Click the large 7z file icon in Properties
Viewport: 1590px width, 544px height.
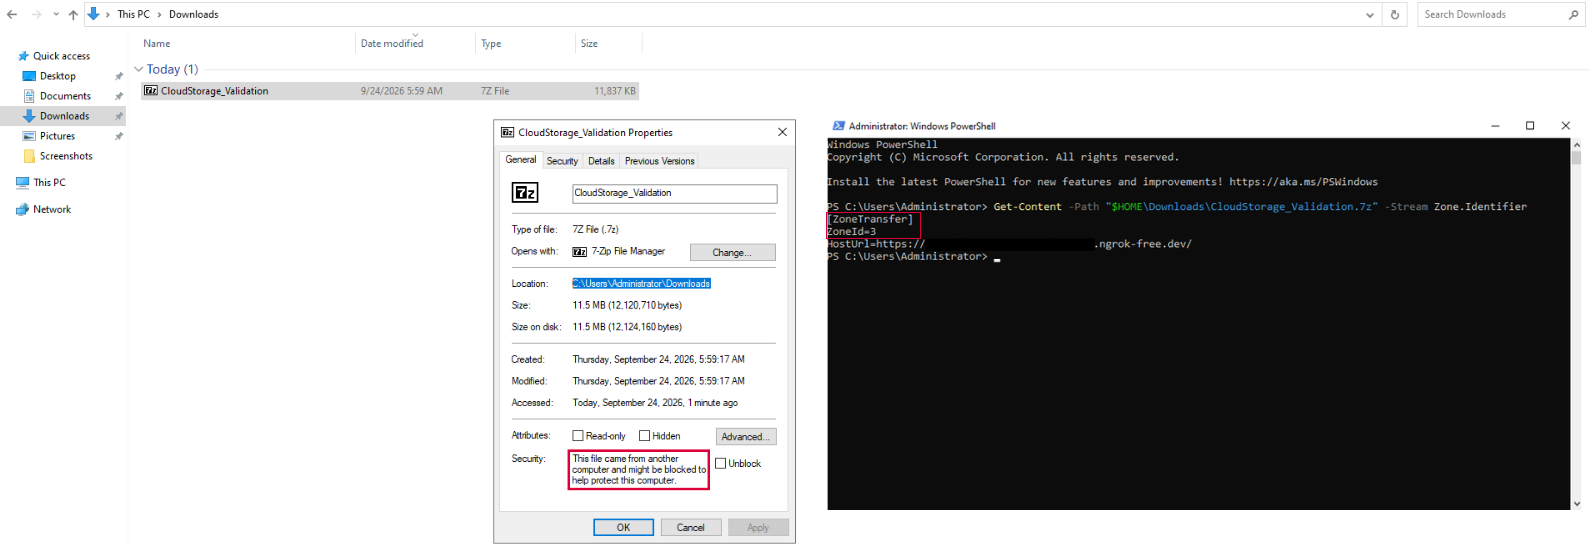525,193
